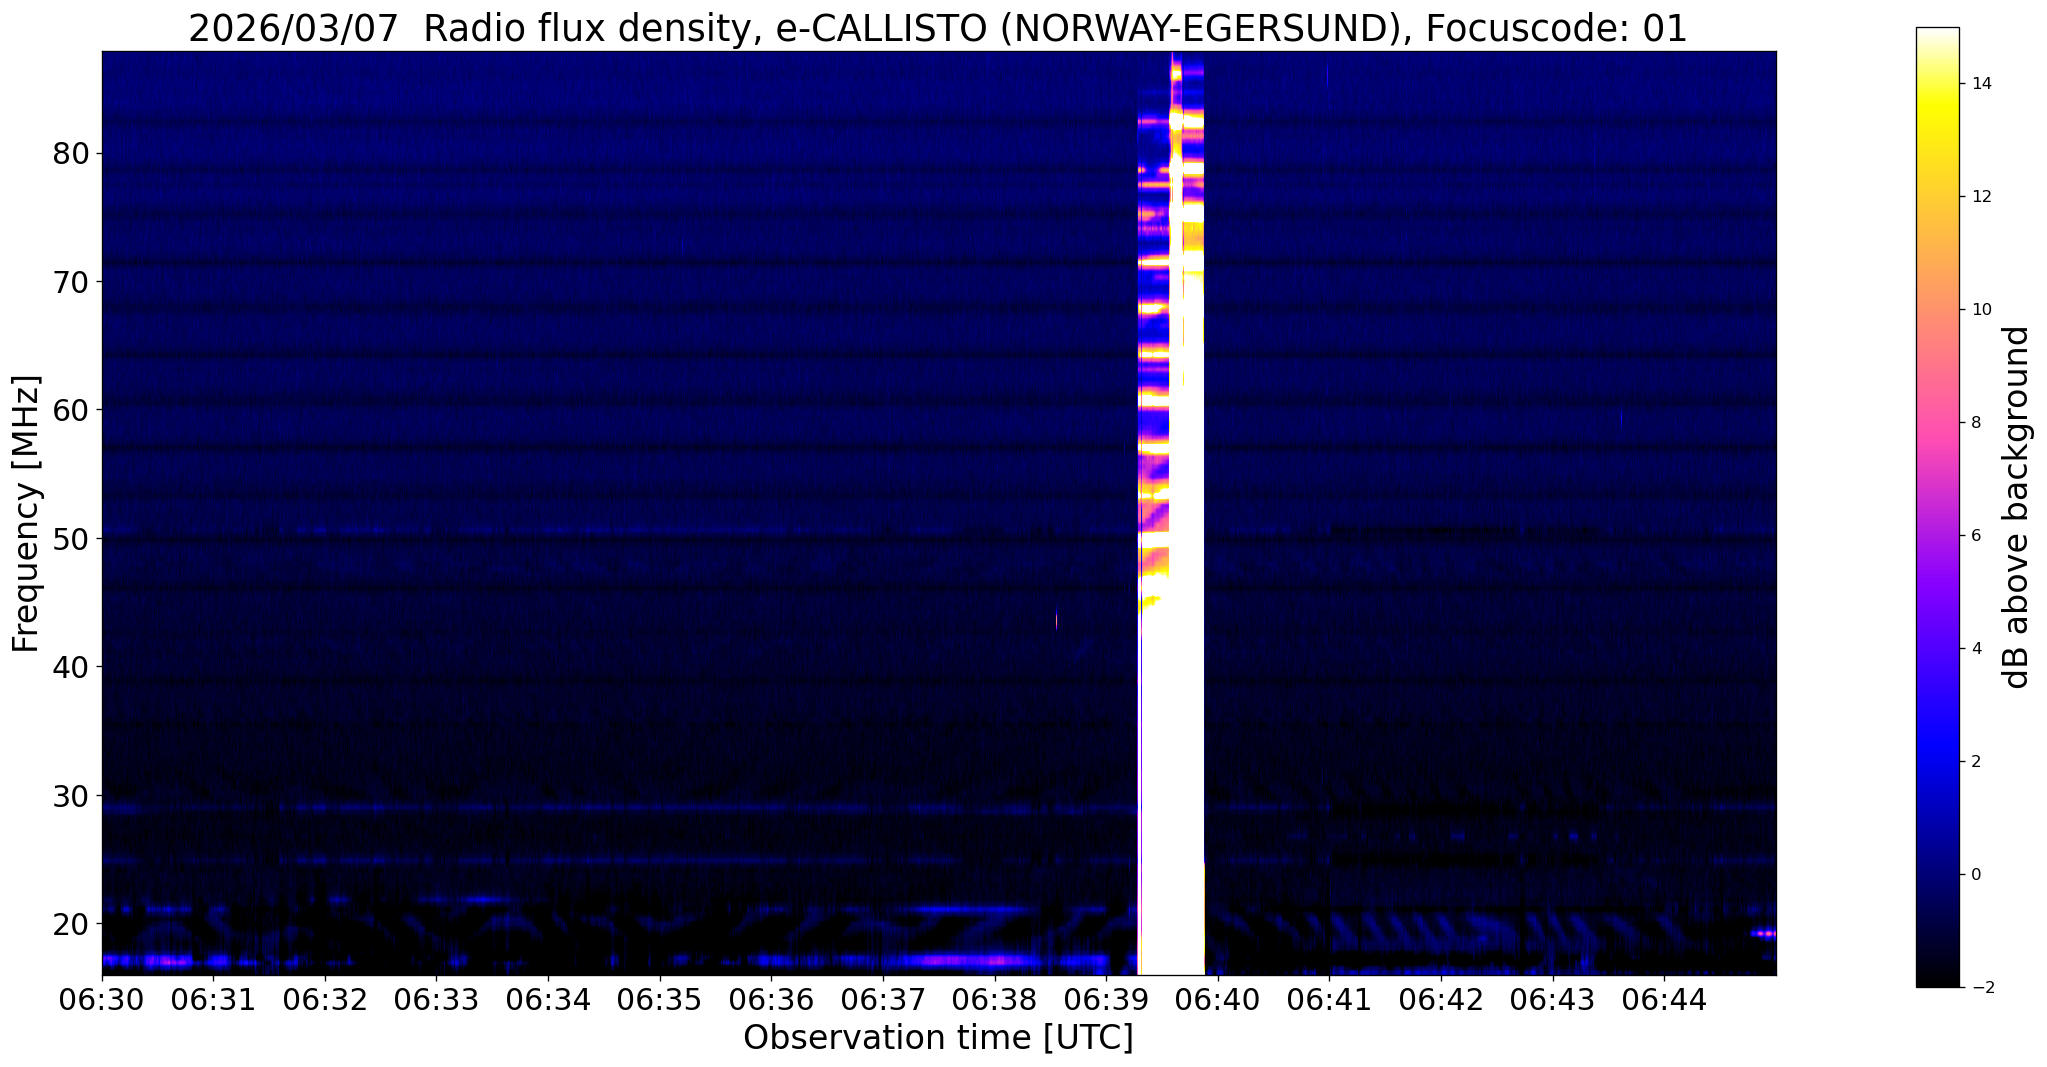Click the 20 MHz frequency tick label
2047x1067 pixels.
[71, 923]
